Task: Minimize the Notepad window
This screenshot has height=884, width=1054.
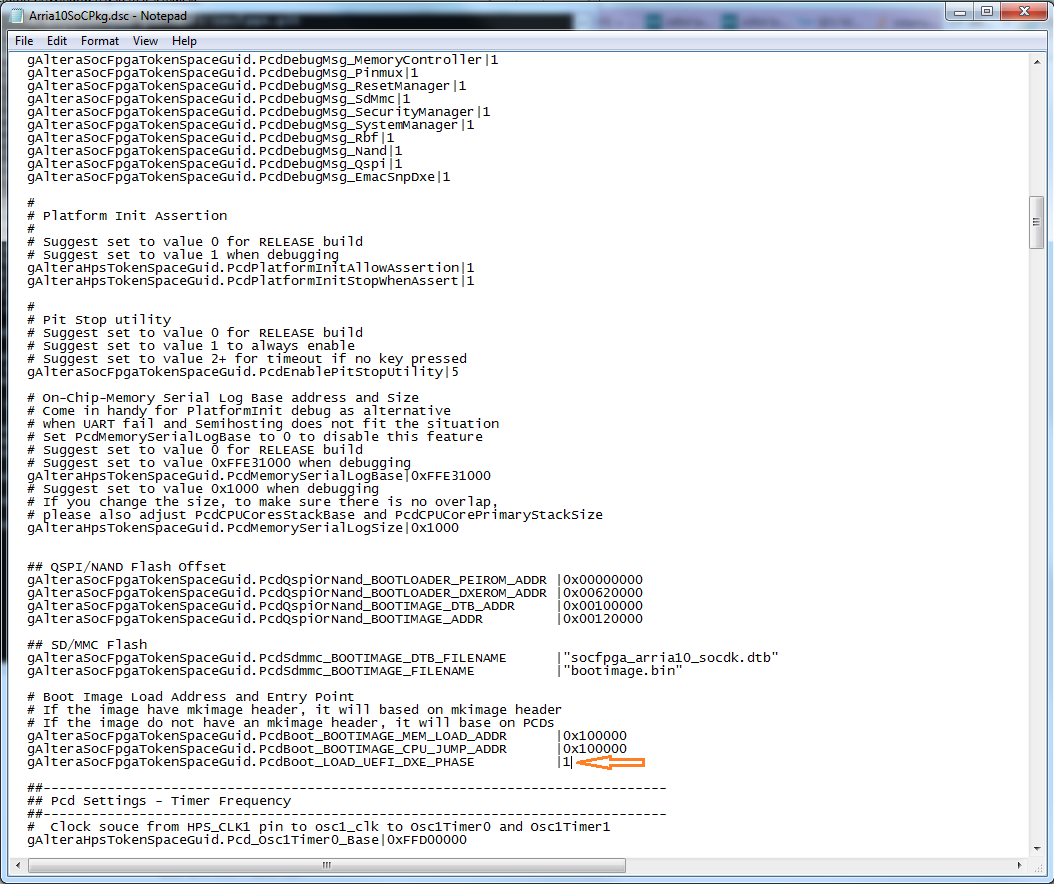Action: [x=959, y=11]
